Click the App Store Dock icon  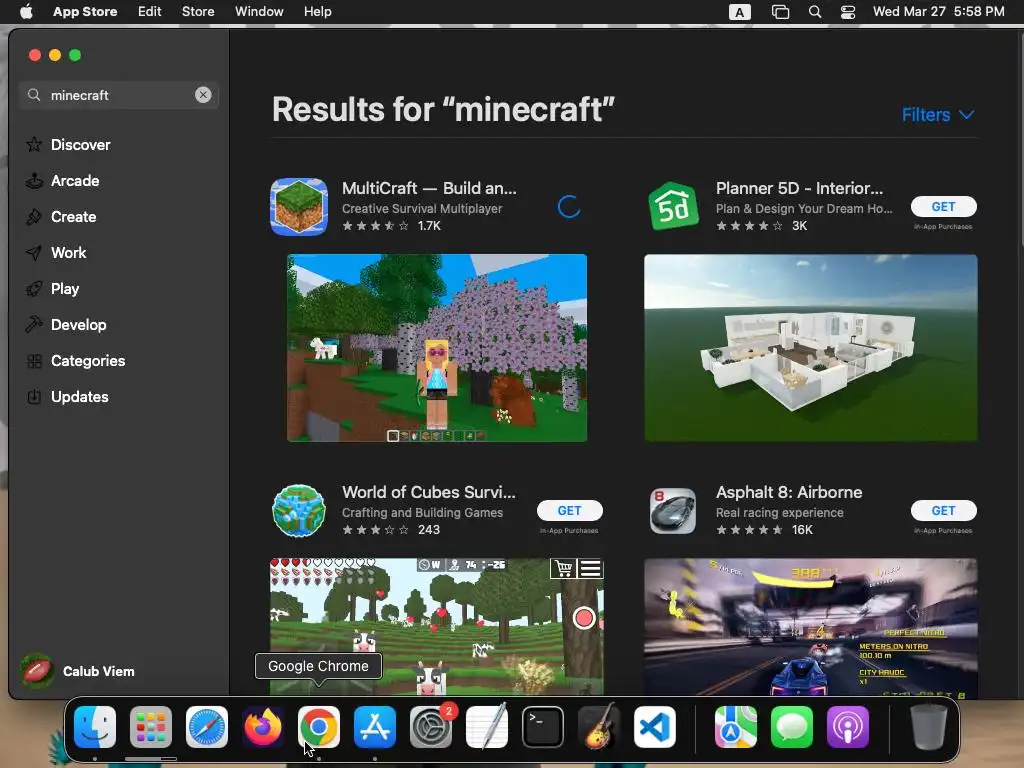click(375, 727)
